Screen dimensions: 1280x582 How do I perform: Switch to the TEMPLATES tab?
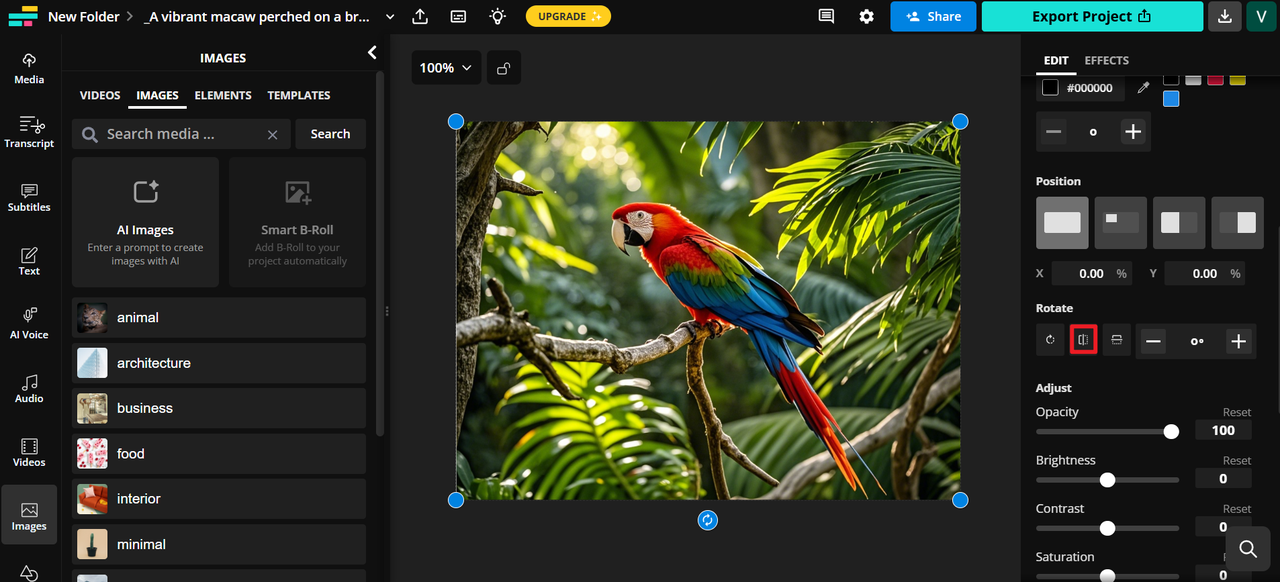299,95
